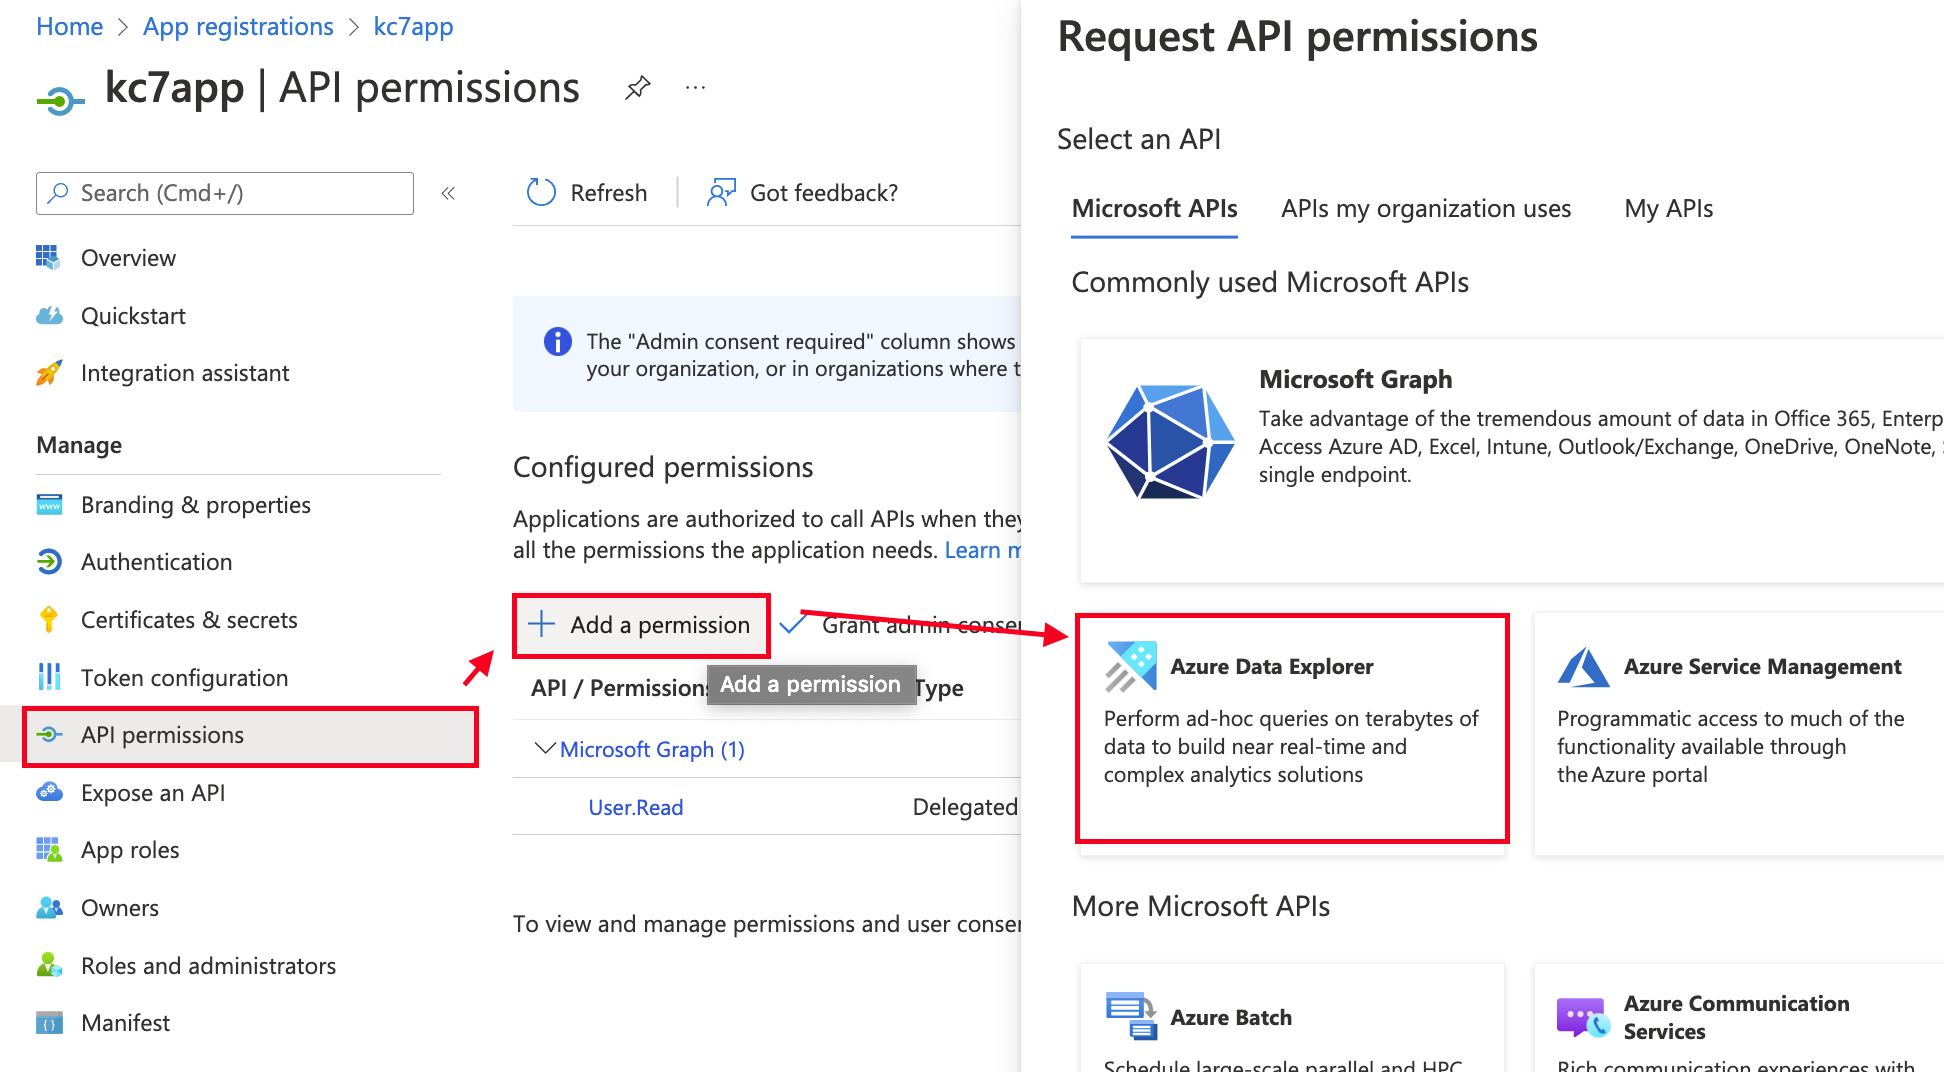
Task: Select the Azure Batch card title
Action: (x=1231, y=1017)
